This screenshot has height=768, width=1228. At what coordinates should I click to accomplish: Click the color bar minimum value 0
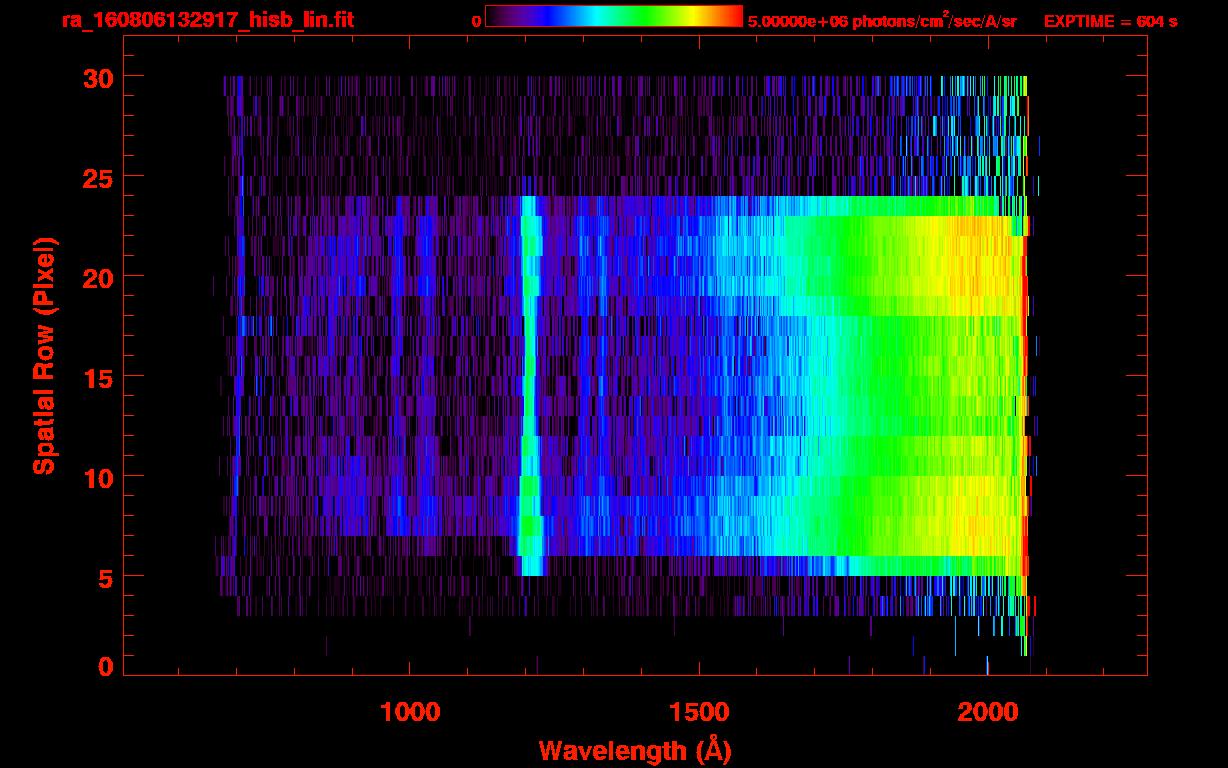(x=476, y=22)
